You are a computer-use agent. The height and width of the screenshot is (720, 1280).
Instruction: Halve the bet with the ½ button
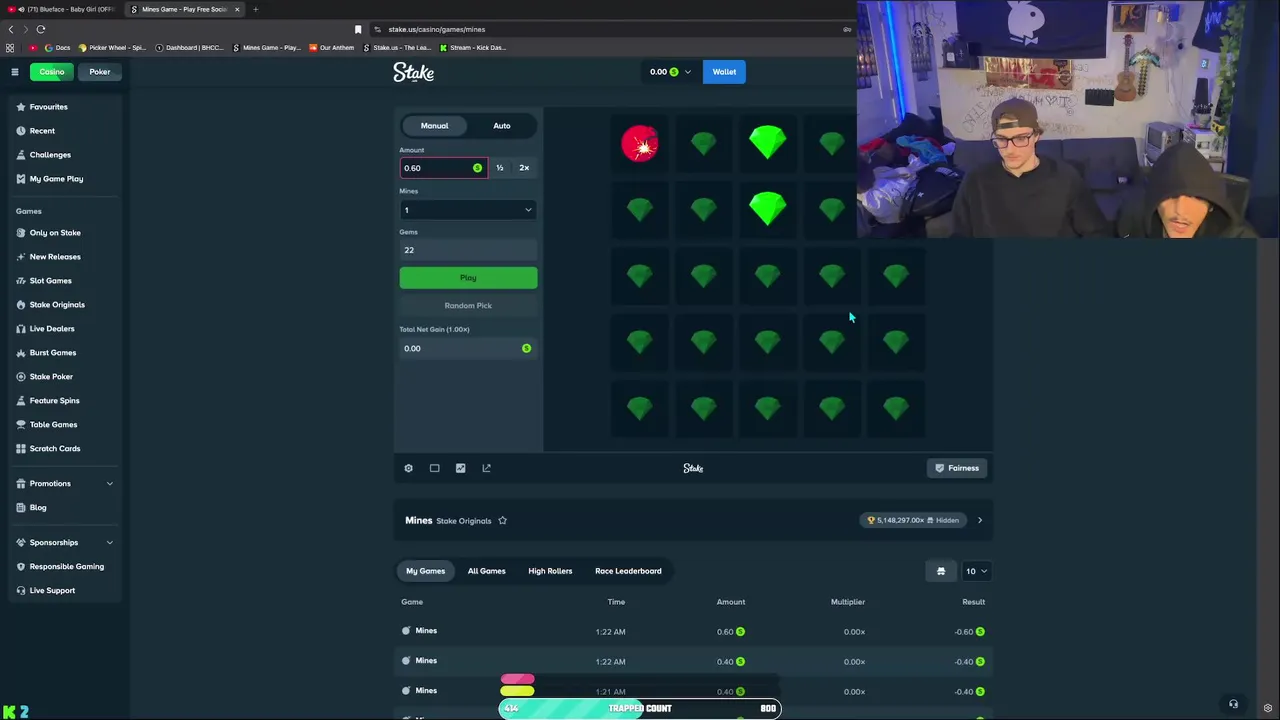(x=499, y=168)
